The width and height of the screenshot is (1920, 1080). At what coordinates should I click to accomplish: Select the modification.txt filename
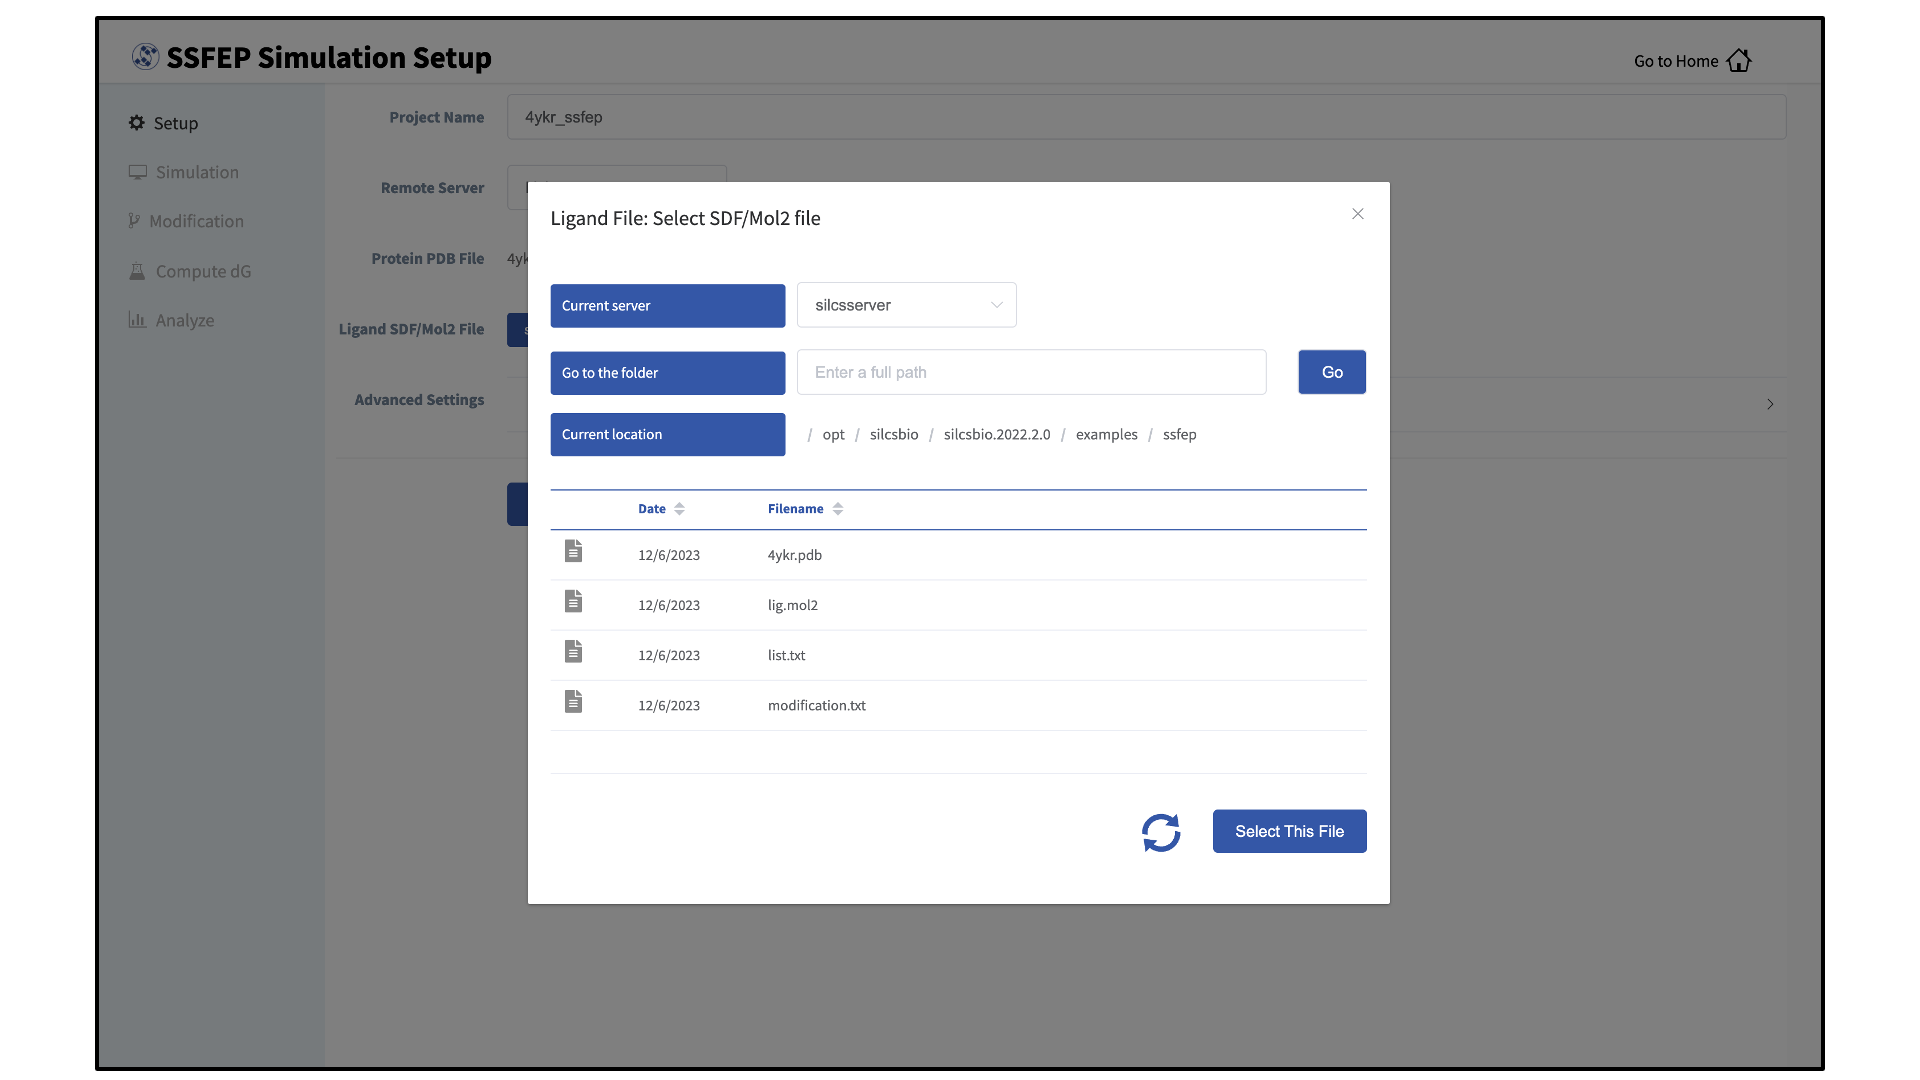[x=817, y=705]
